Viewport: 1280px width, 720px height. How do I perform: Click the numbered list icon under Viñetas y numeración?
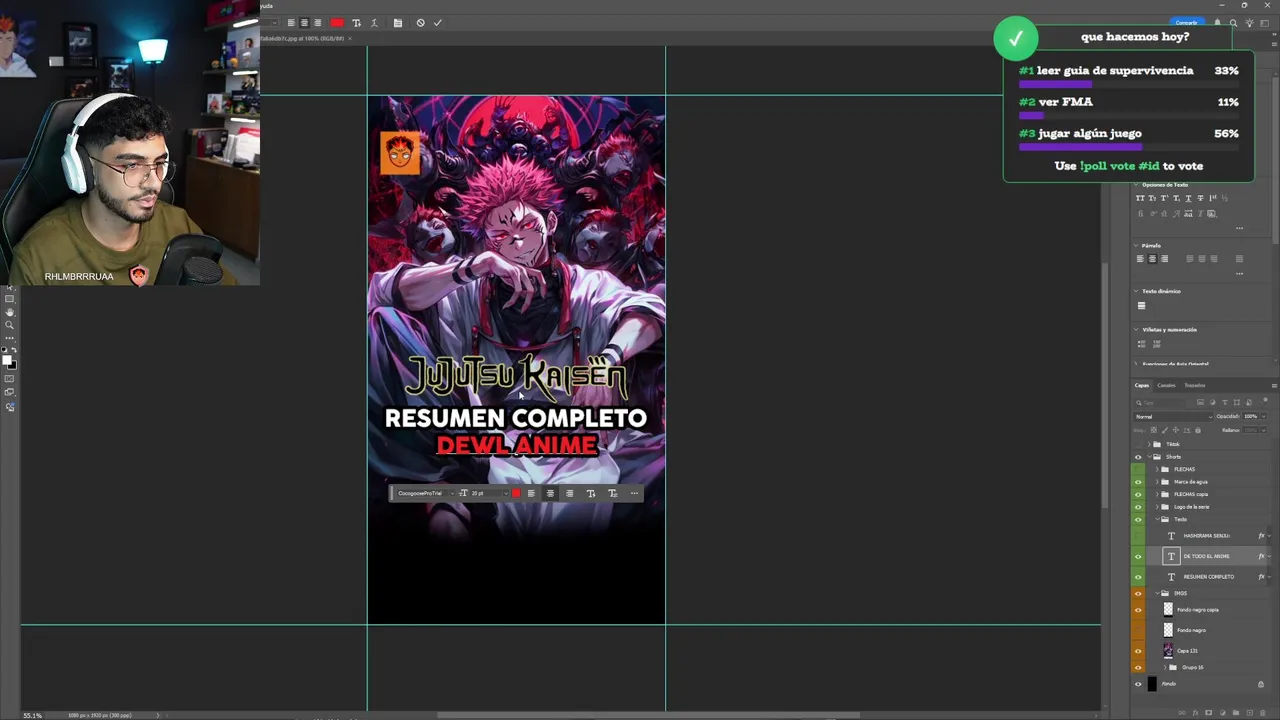1157,344
